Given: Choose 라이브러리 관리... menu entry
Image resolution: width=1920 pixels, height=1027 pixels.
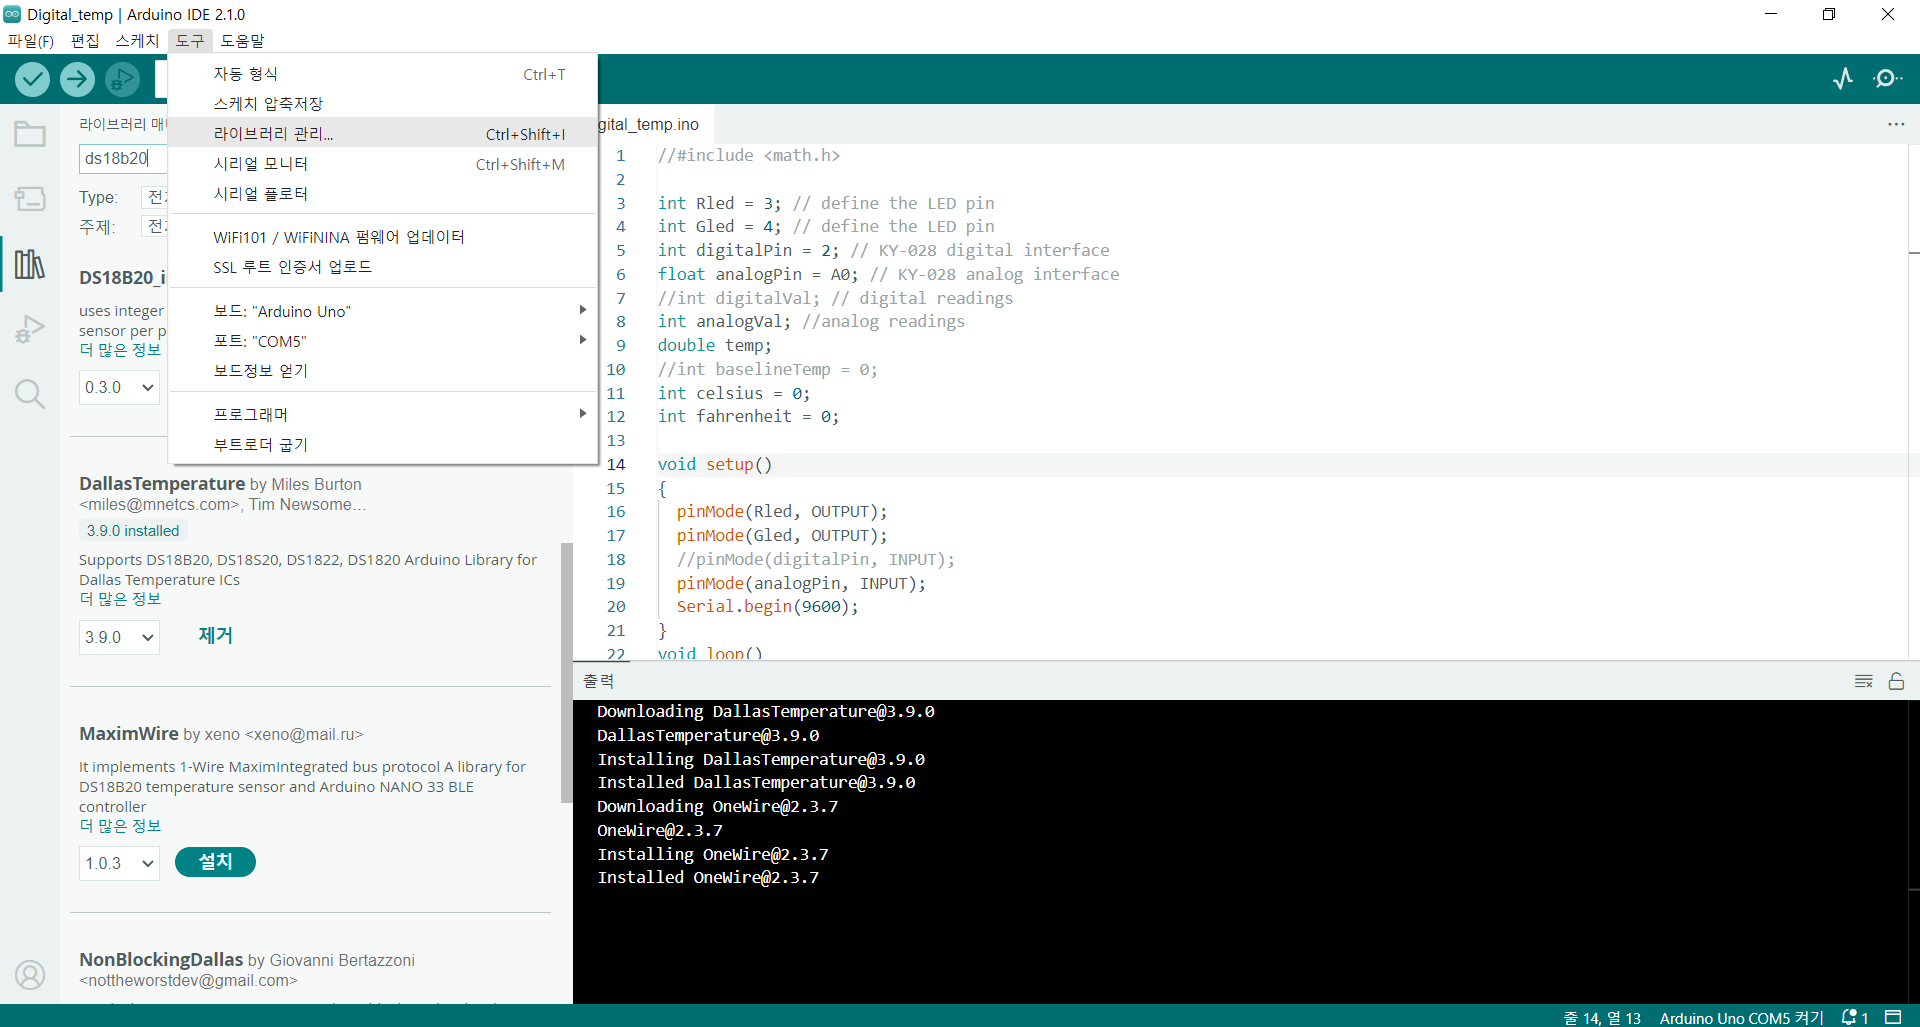Looking at the screenshot, I should tap(383, 133).
